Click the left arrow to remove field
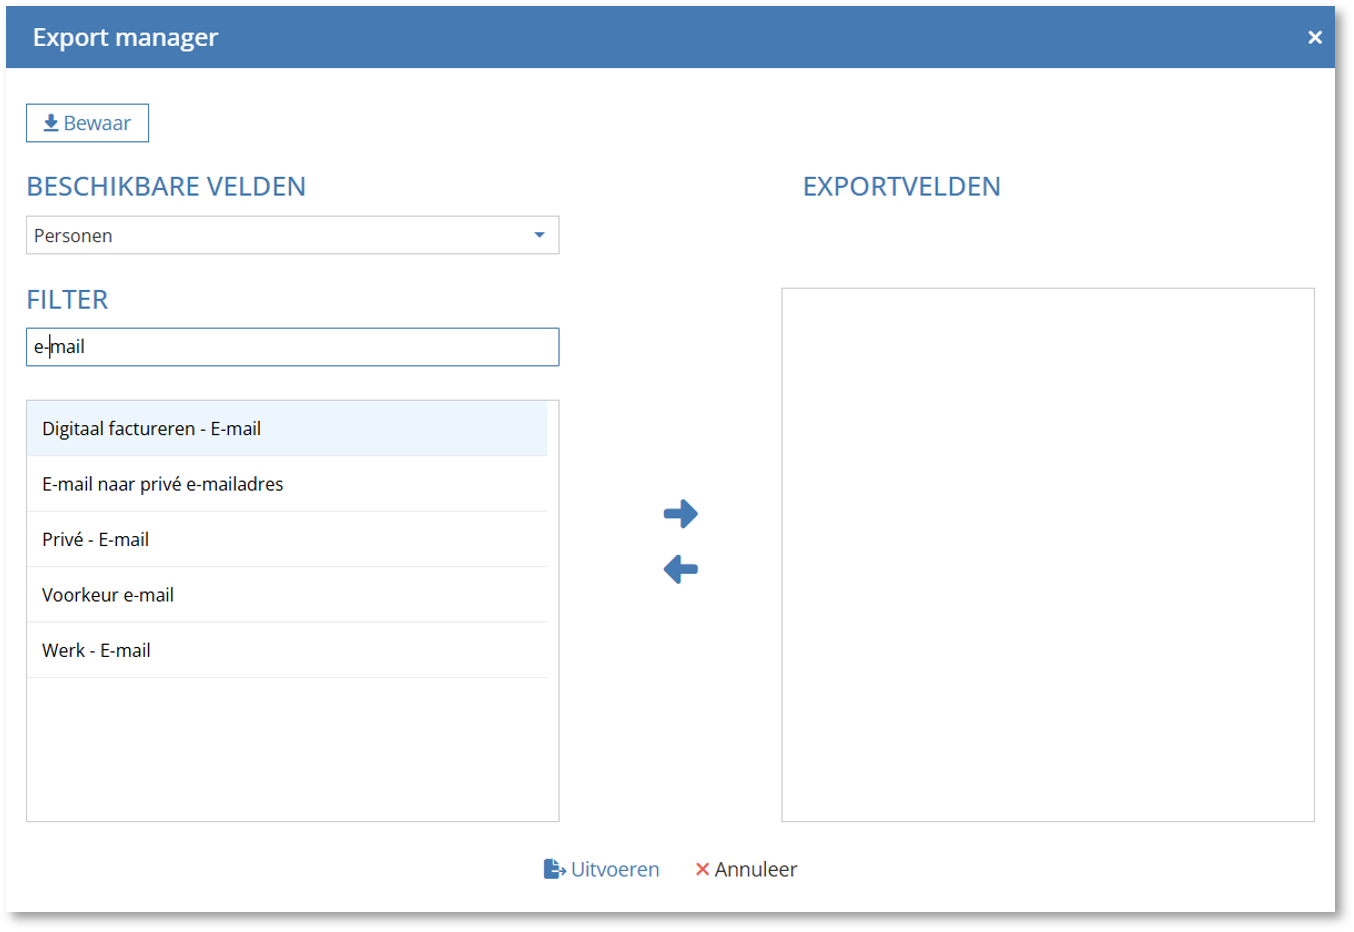Screen dimensions: 1354x932 [680, 570]
